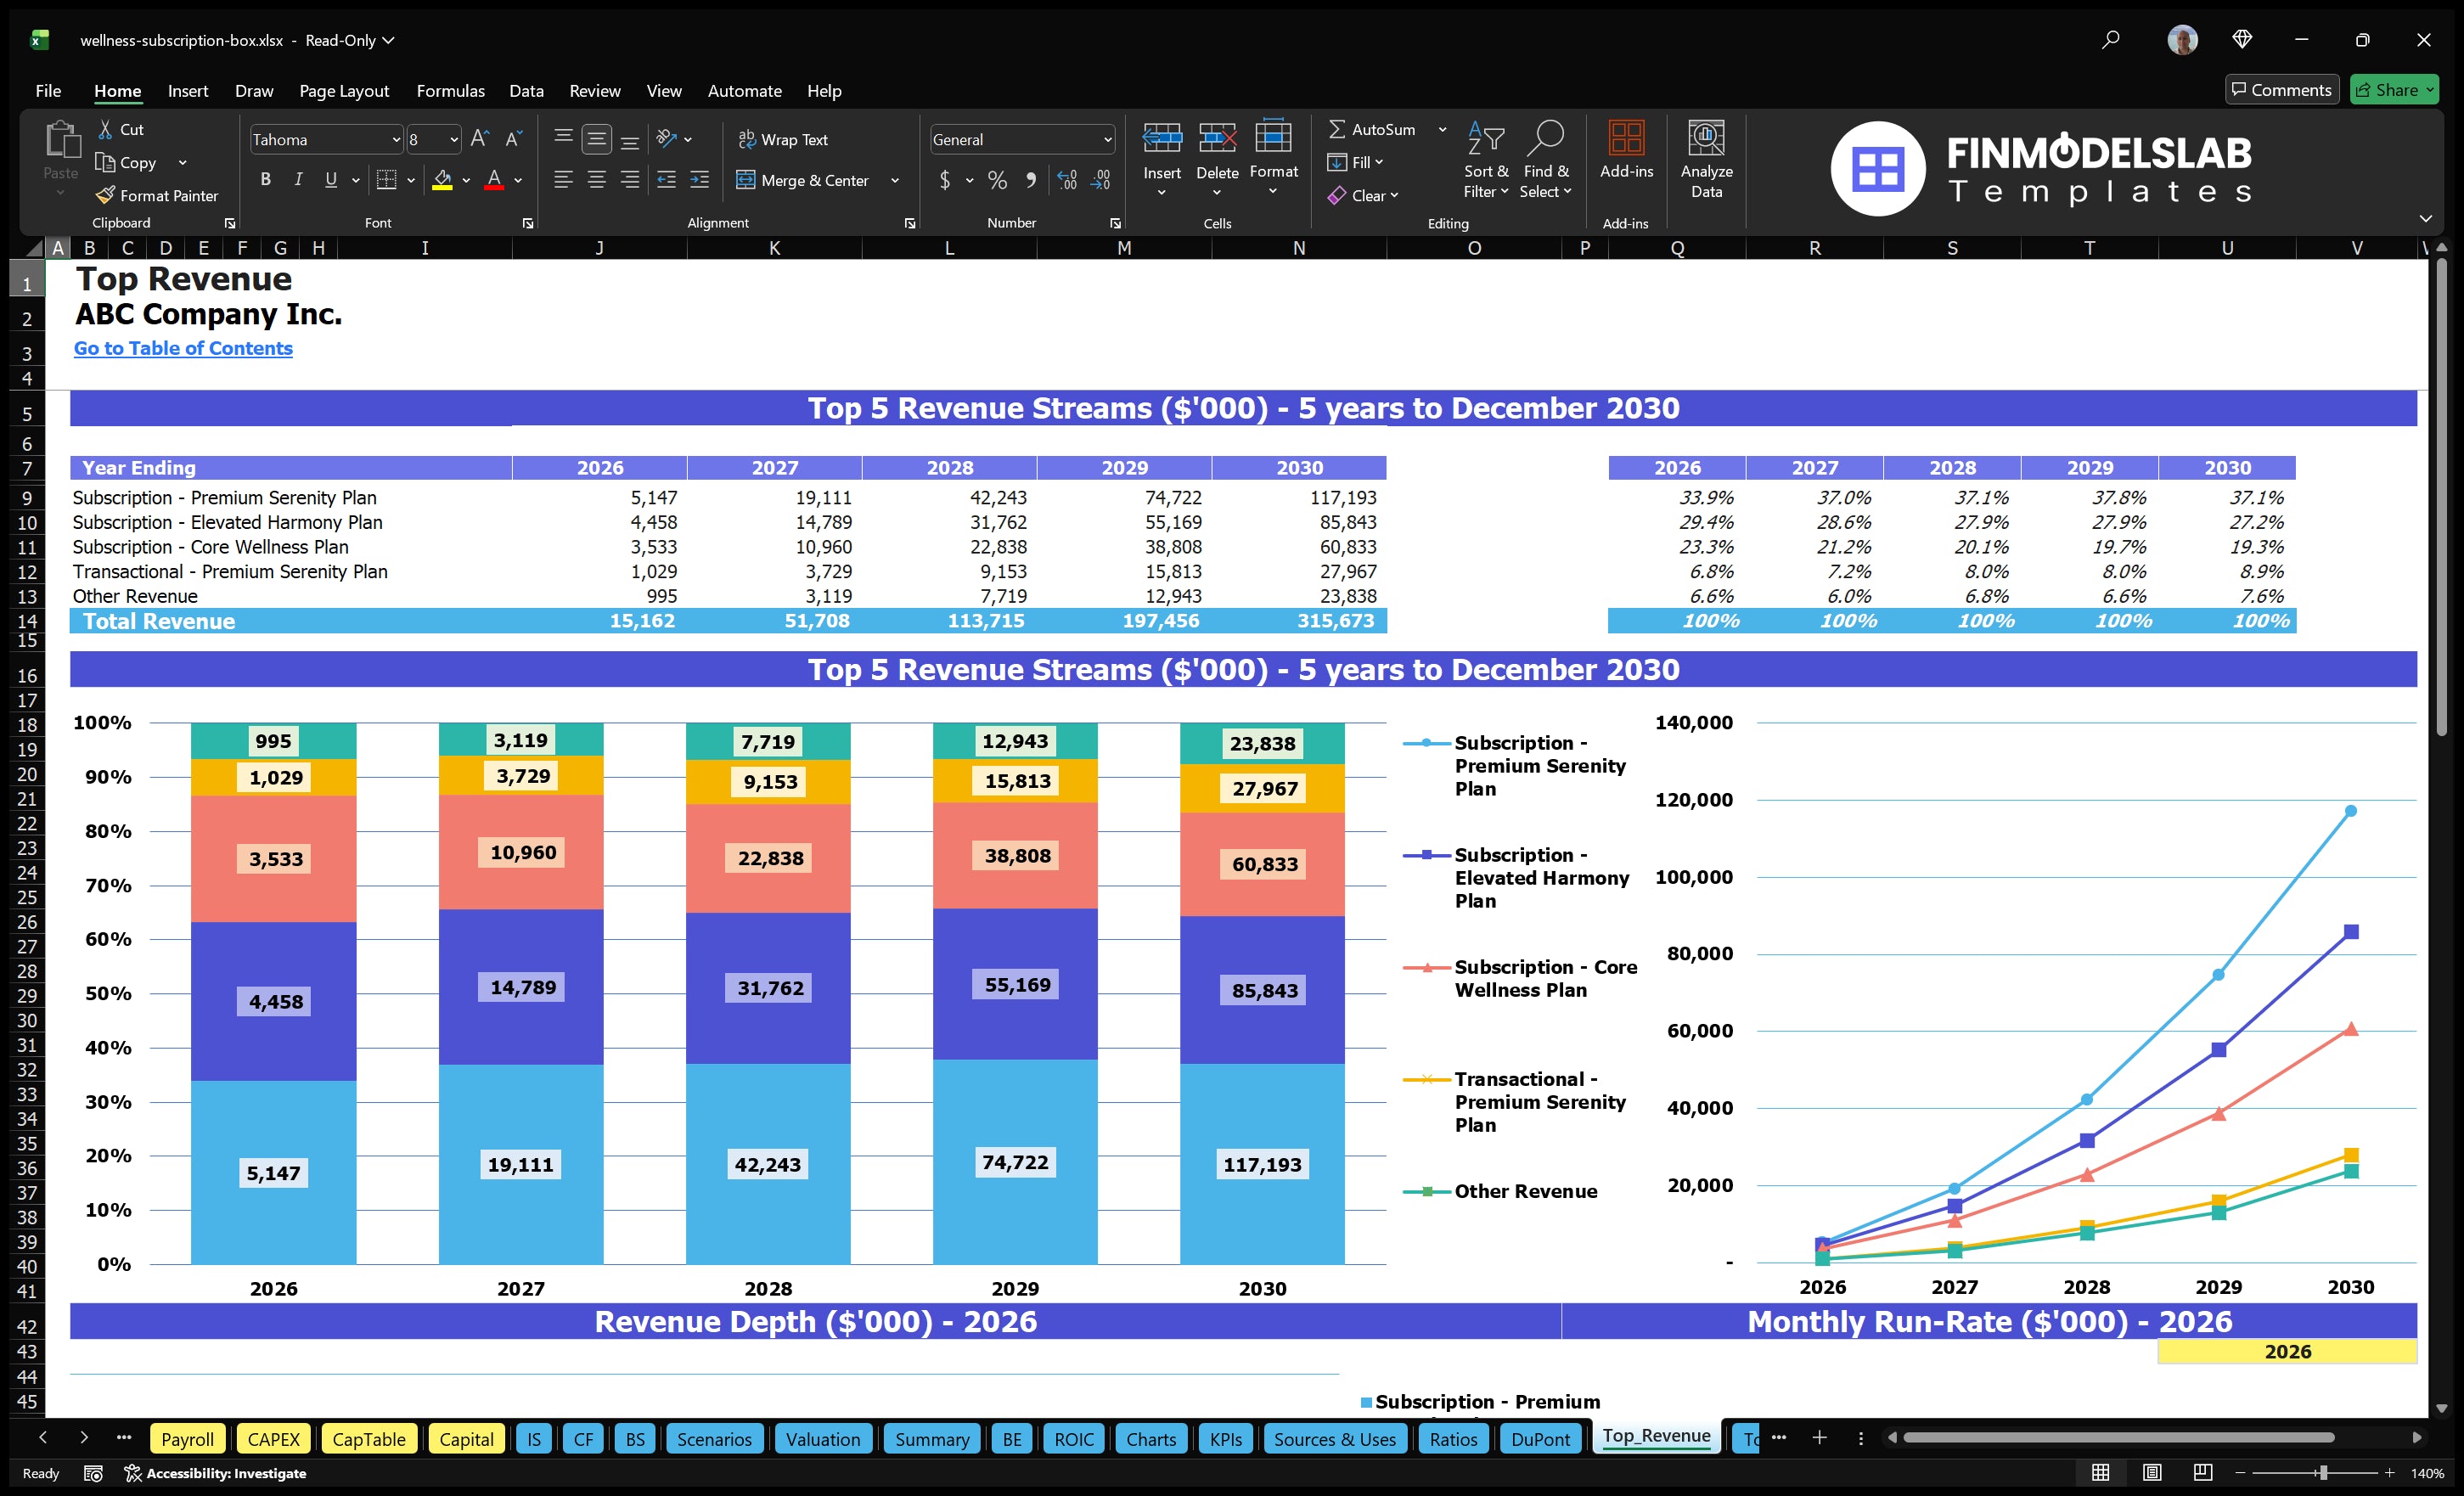Follow Go to Table of Contents link
This screenshot has width=2464, height=1496.
(x=183, y=348)
